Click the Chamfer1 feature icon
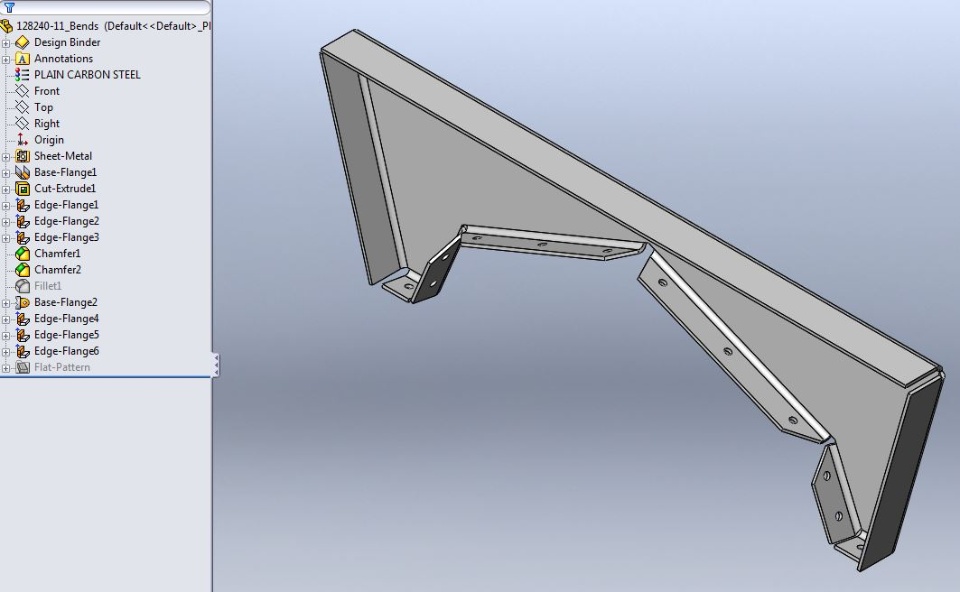This screenshot has width=960, height=592. click(x=22, y=253)
